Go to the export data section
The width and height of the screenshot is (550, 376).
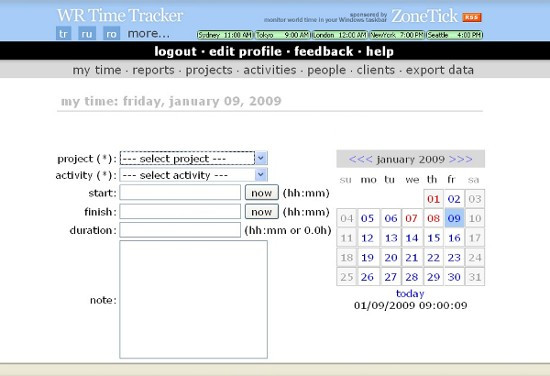[440, 70]
